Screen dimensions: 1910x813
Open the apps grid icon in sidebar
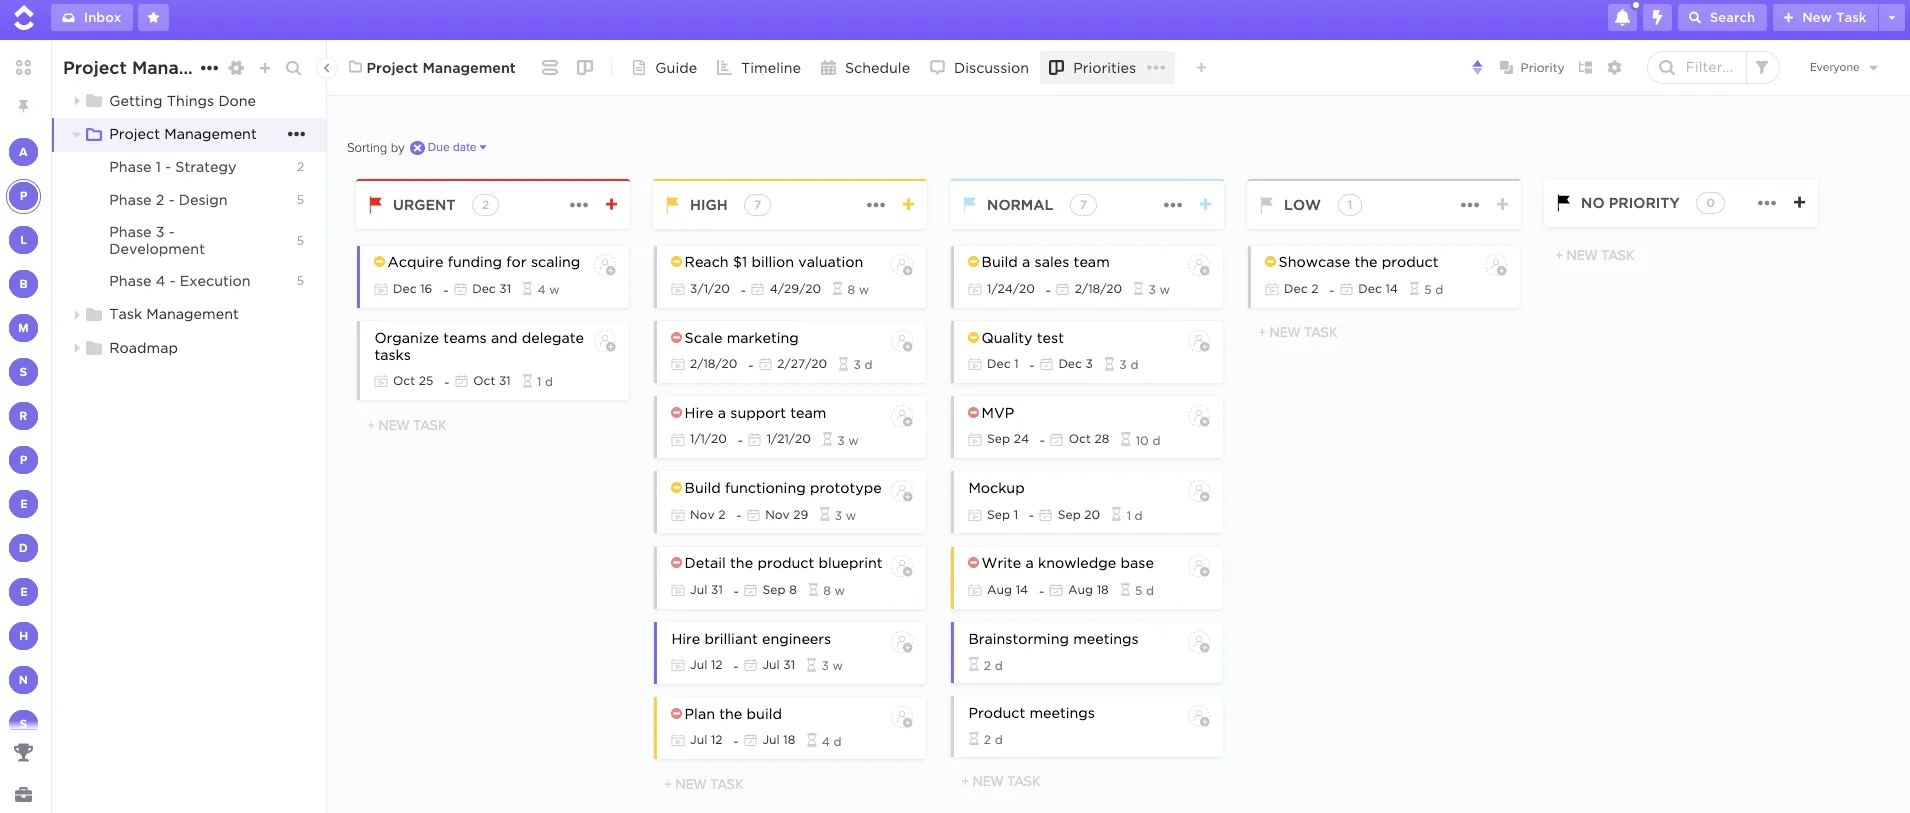coord(23,67)
